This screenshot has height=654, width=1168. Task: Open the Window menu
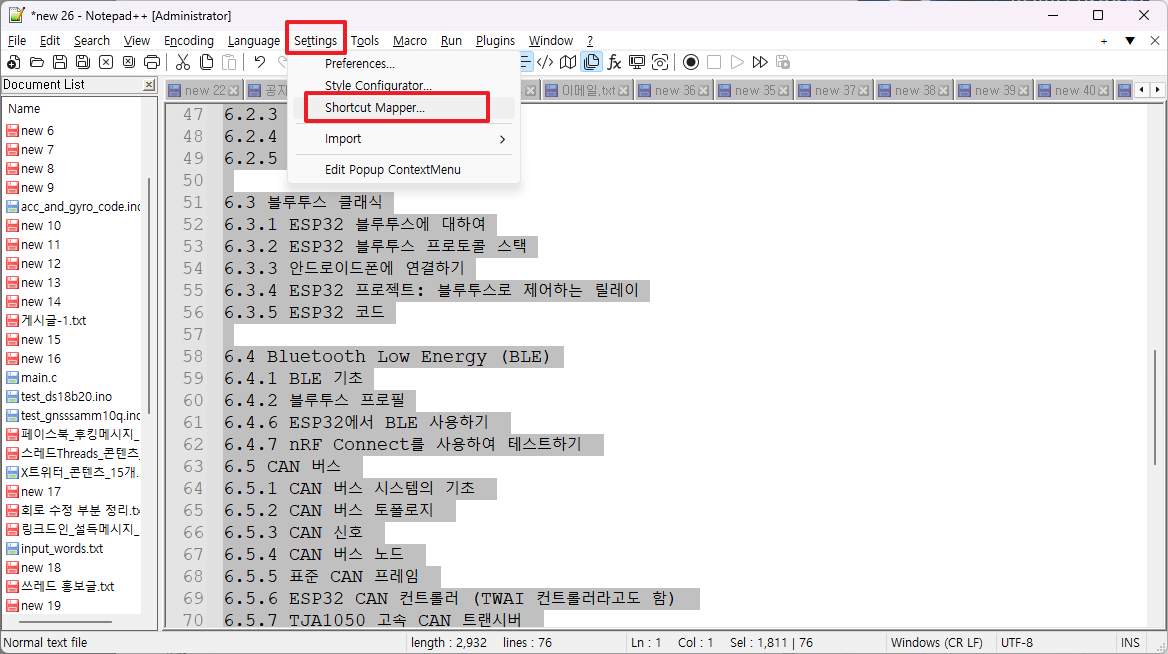550,41
